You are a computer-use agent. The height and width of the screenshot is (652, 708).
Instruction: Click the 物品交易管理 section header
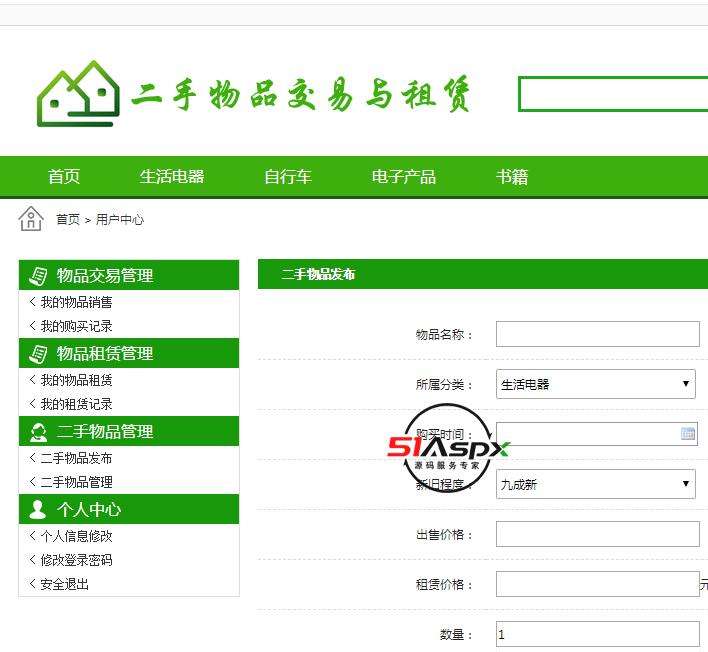click(129, 275)
